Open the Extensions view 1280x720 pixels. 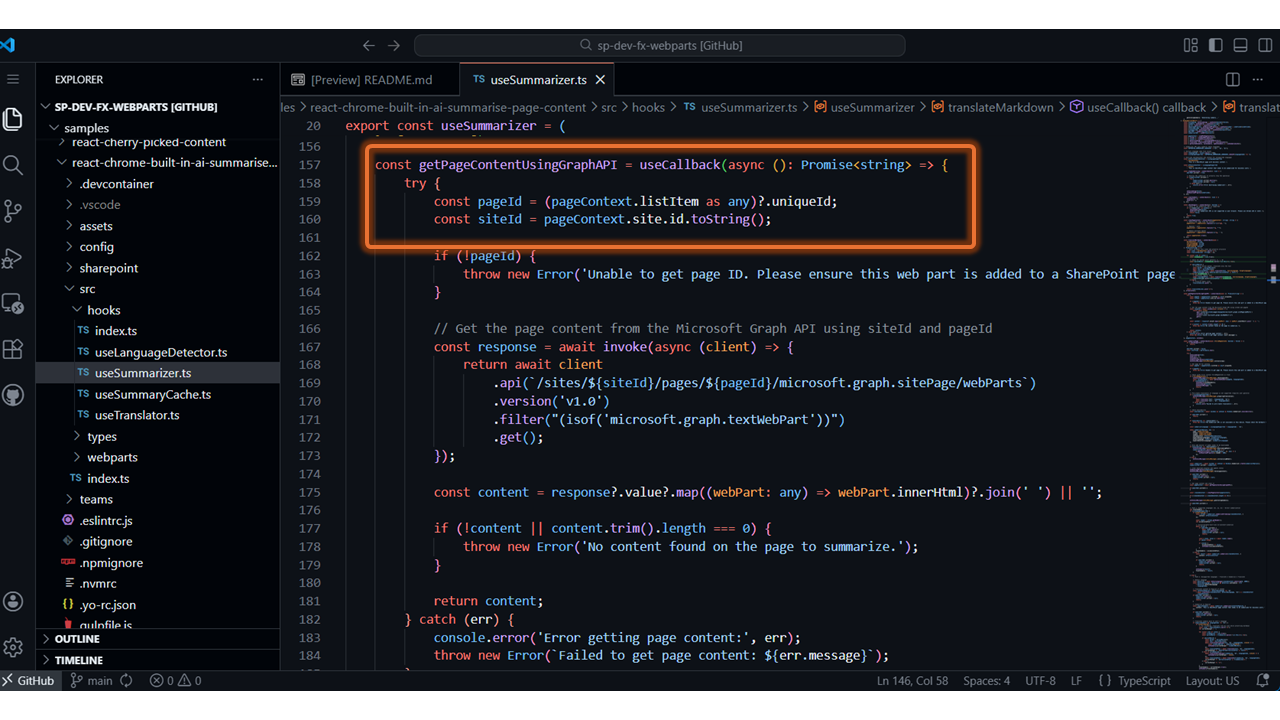13,349
